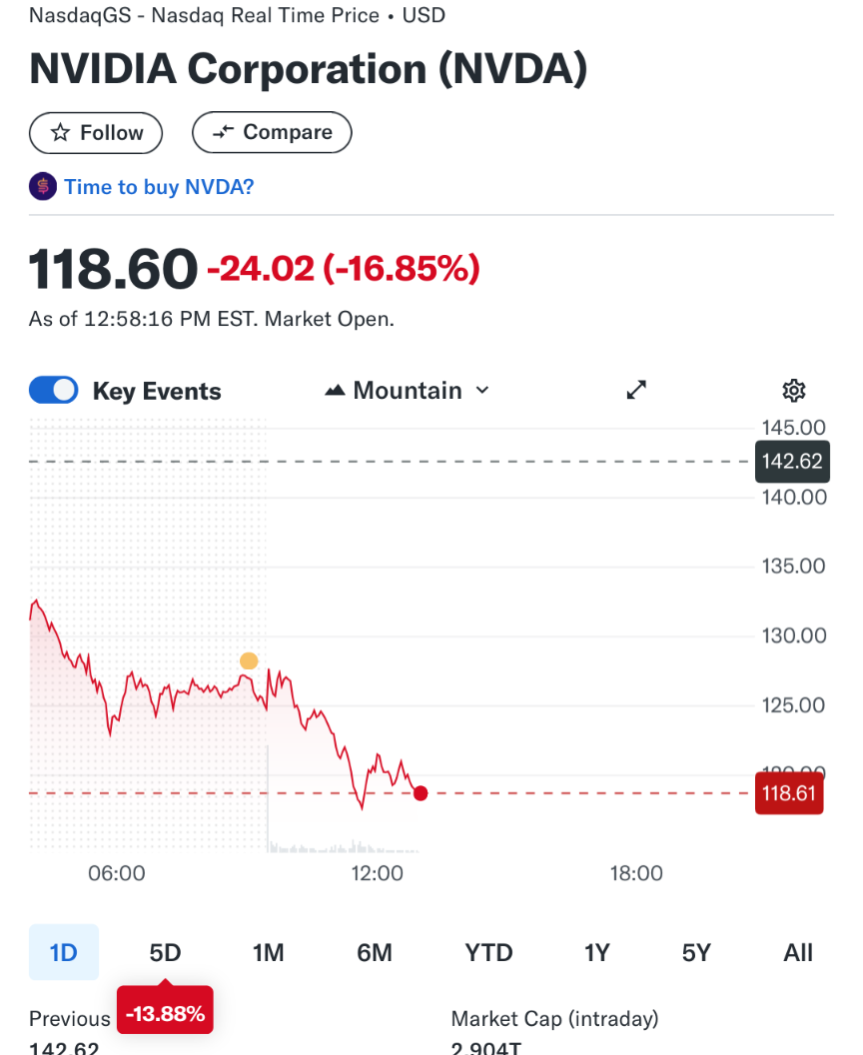Switch to the 6M range
This screenshot has height=1055, width=863.
(x=374, y=952)
